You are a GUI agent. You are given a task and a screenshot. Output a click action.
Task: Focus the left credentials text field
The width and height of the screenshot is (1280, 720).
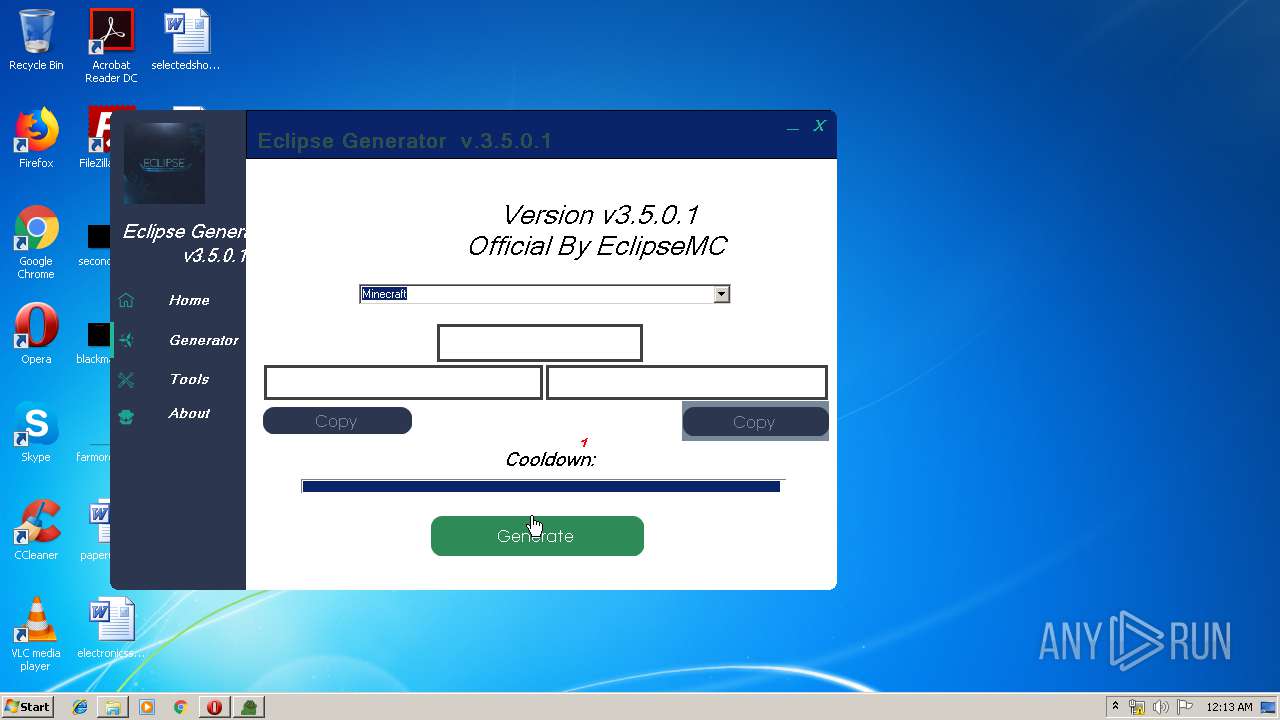tap(403, 383)
